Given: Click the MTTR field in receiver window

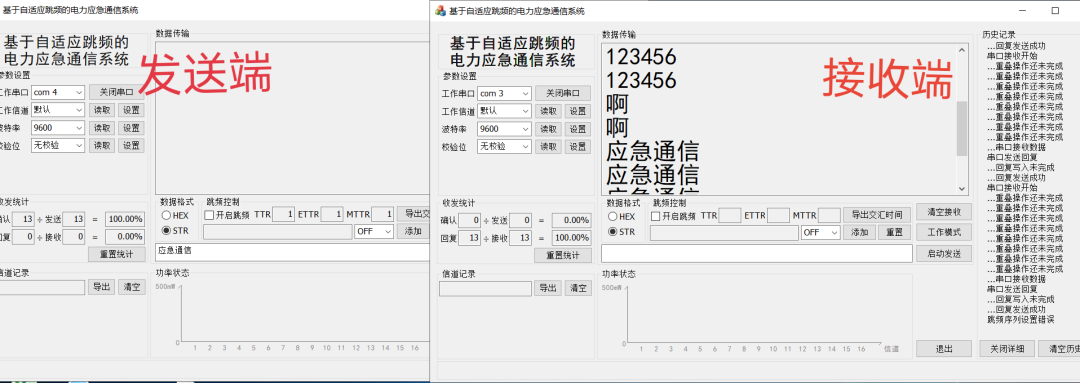Looking at the screenshot, I should point(829,216).
